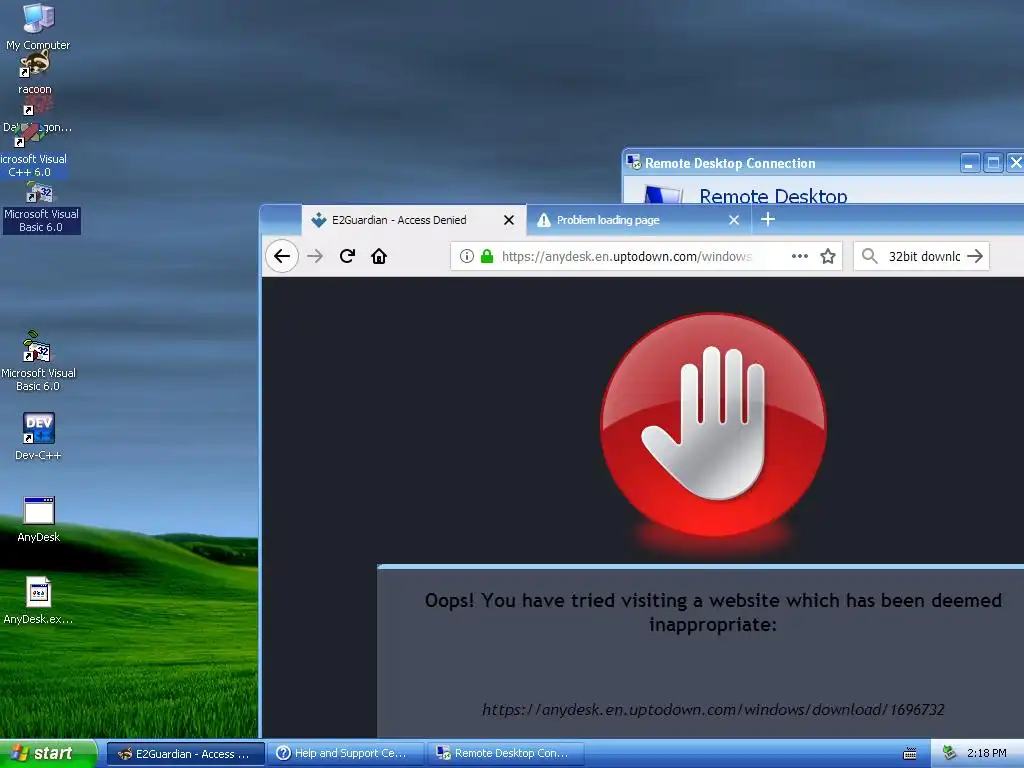Reload the current page
The height and width of the screenshot is (768, 1024).
347,256
